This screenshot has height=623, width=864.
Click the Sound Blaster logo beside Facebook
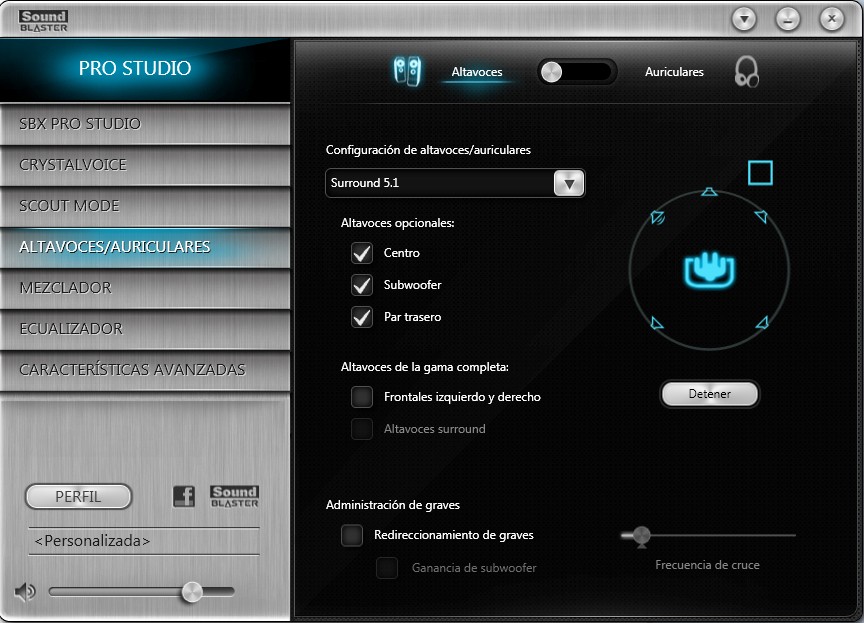[234, 496]
